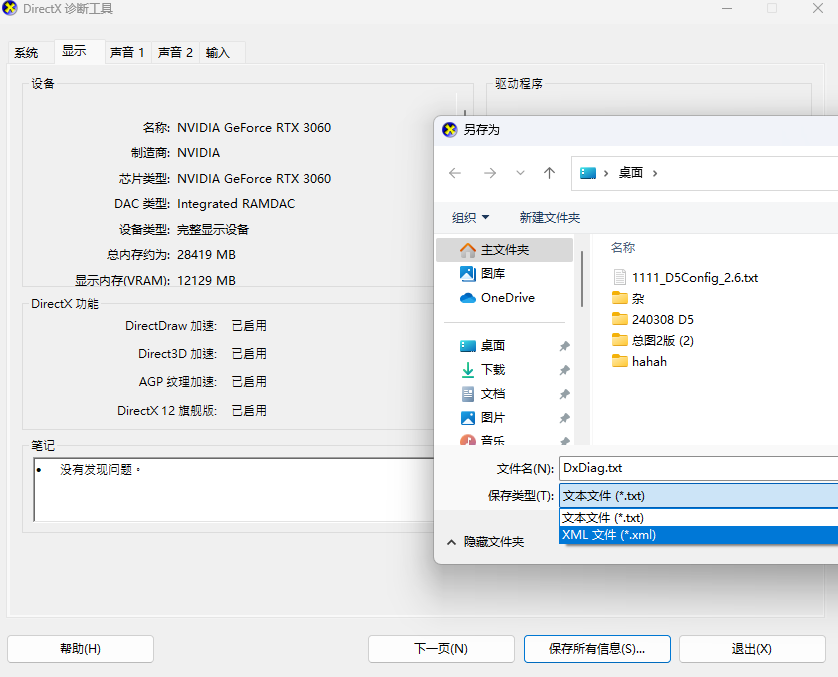
Task: Open pinned 下载 folder in navigation pane
Action: (x=493, y=370)
